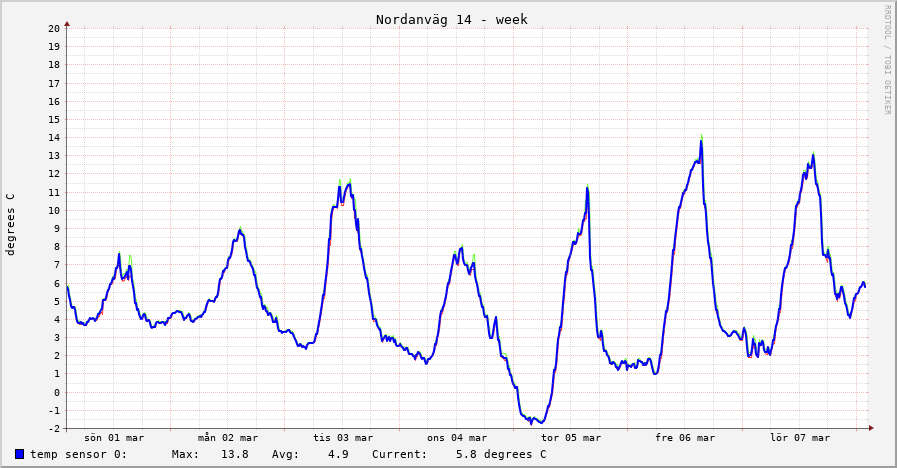The height and width of the screenshot is (468, 897).
Task: Click the Max value 13.8 in legend
Action: [x=233, y=454]
